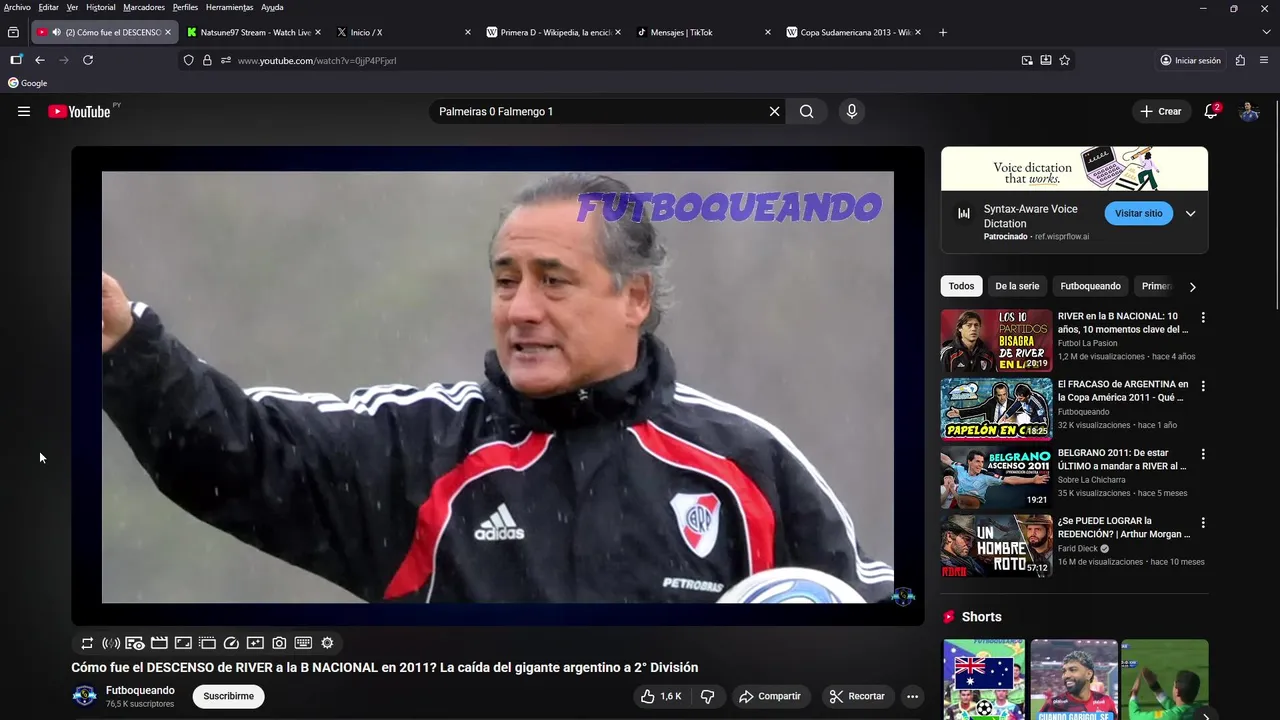The height and width of the screenshot is (720, 1280).
Task: Click the magnifier search button
Action: [x=806, y=111]
